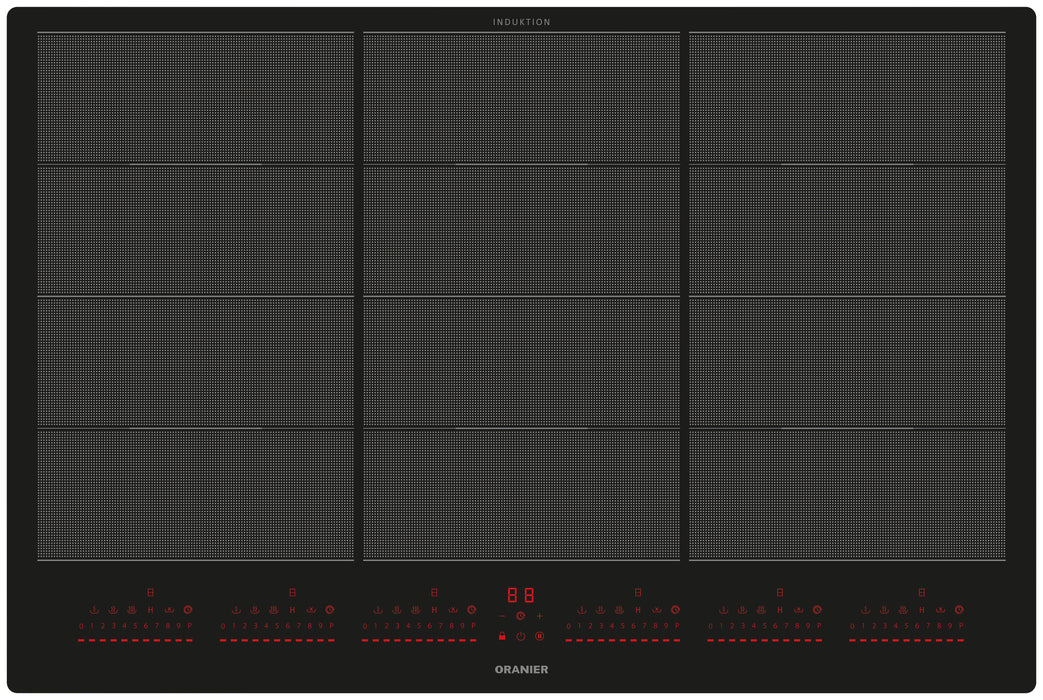Tap the rightmost zone's timer clock icon

click(x=959, y=609)
